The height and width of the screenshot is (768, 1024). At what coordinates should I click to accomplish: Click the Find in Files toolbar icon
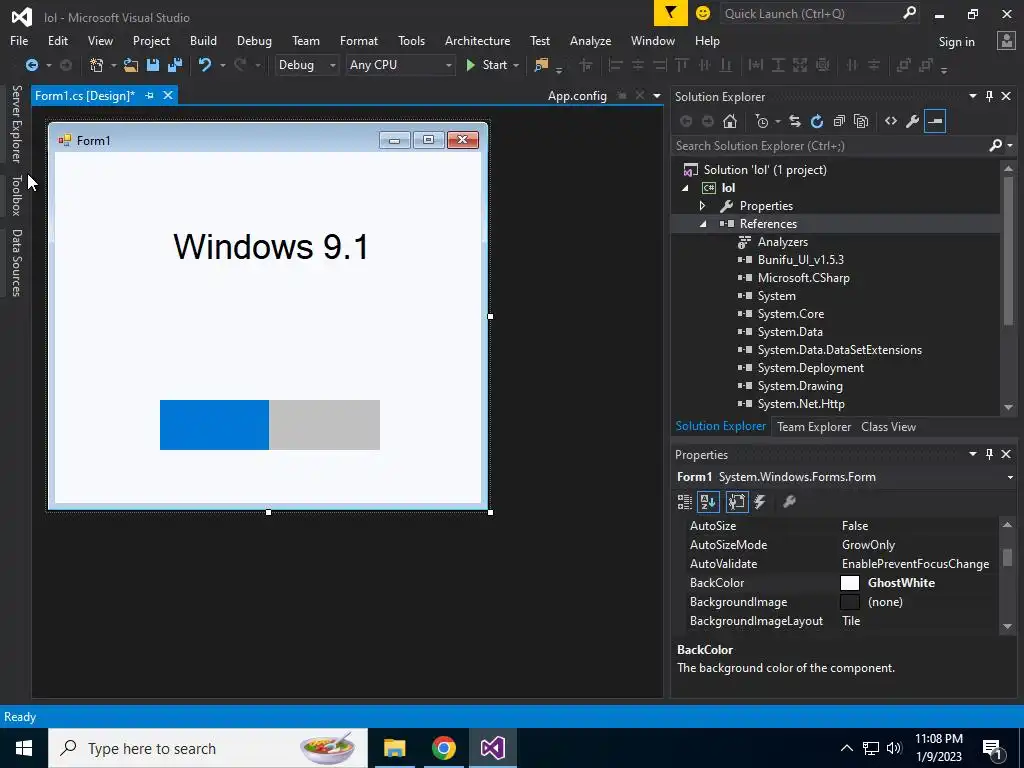click(x=541, y=65)
